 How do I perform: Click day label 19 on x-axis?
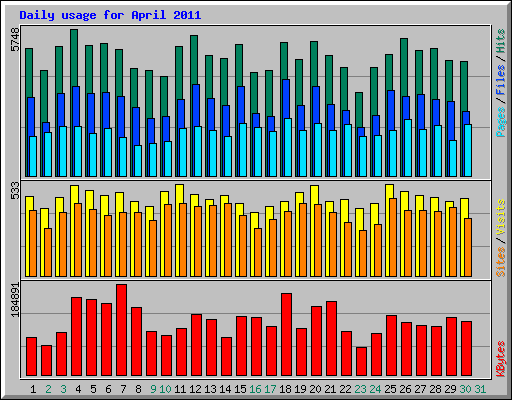tap(300, 389)
